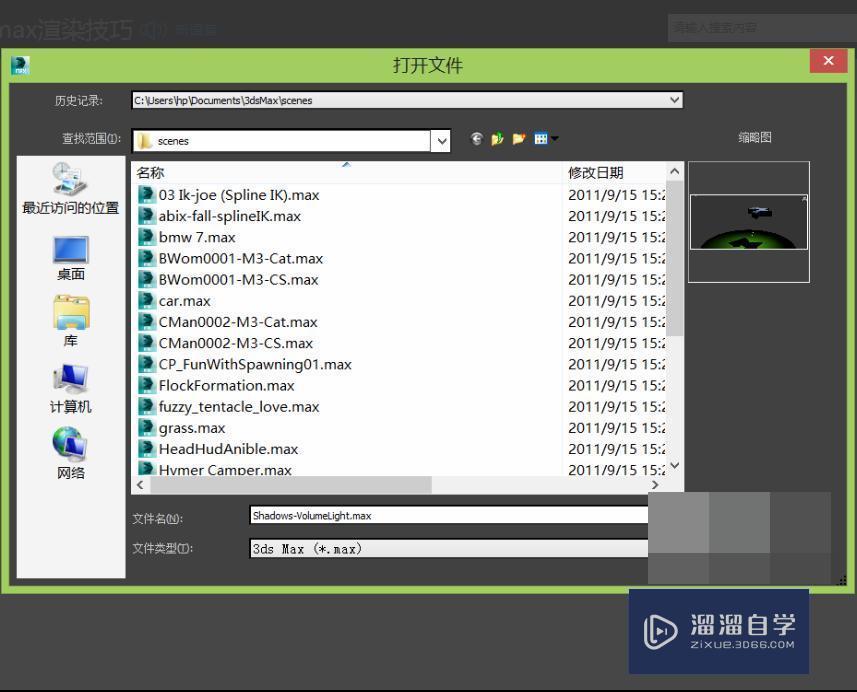Open Recent Places in sidebar
This screenshot has height=692, width=857.
pyautogui.click(x=71, y=189)
